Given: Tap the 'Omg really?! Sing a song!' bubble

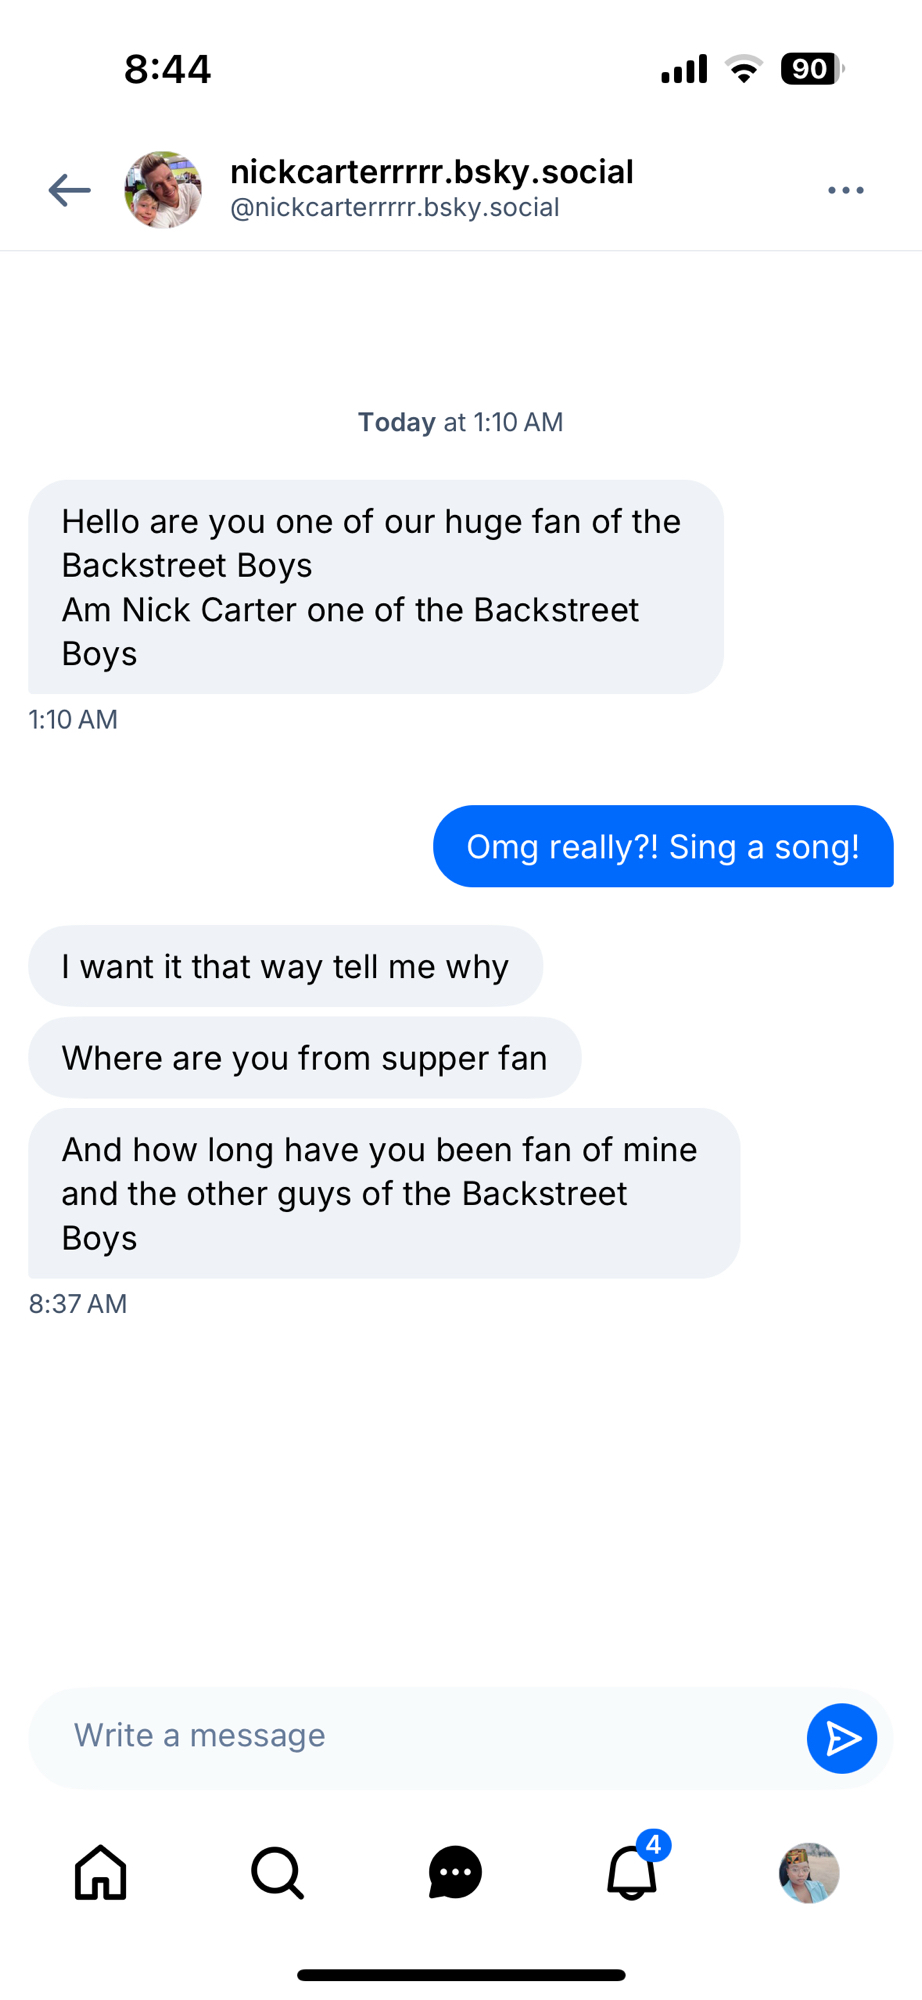Looking at the screenshot, I should click(662, 847).
